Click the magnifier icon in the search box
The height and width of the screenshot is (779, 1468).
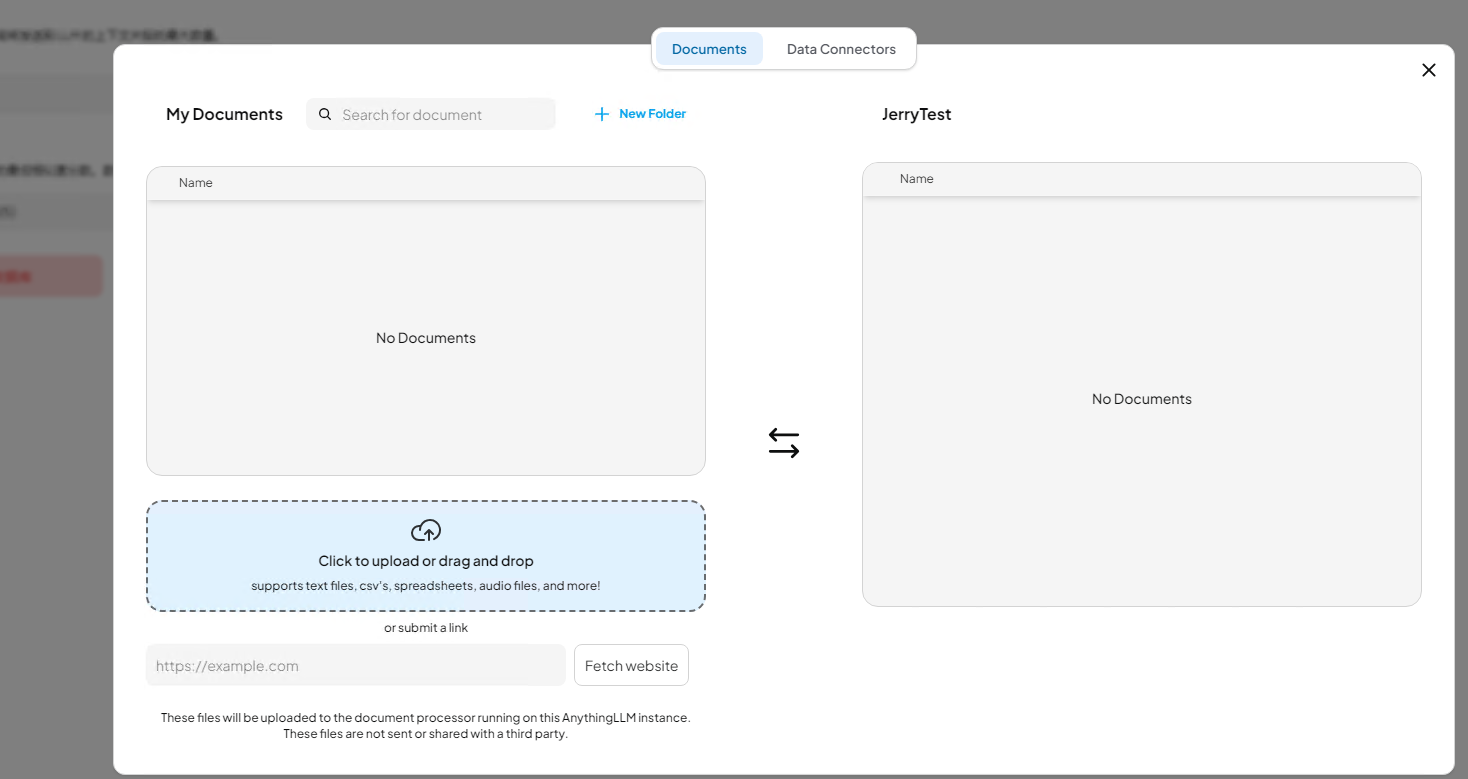point(325,114)
